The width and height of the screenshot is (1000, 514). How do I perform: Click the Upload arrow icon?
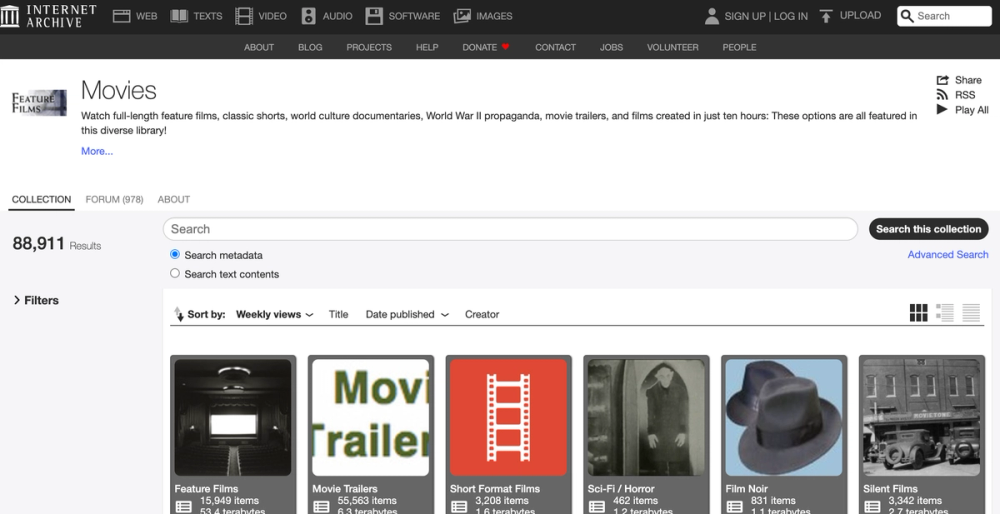[x=827, y=16]
